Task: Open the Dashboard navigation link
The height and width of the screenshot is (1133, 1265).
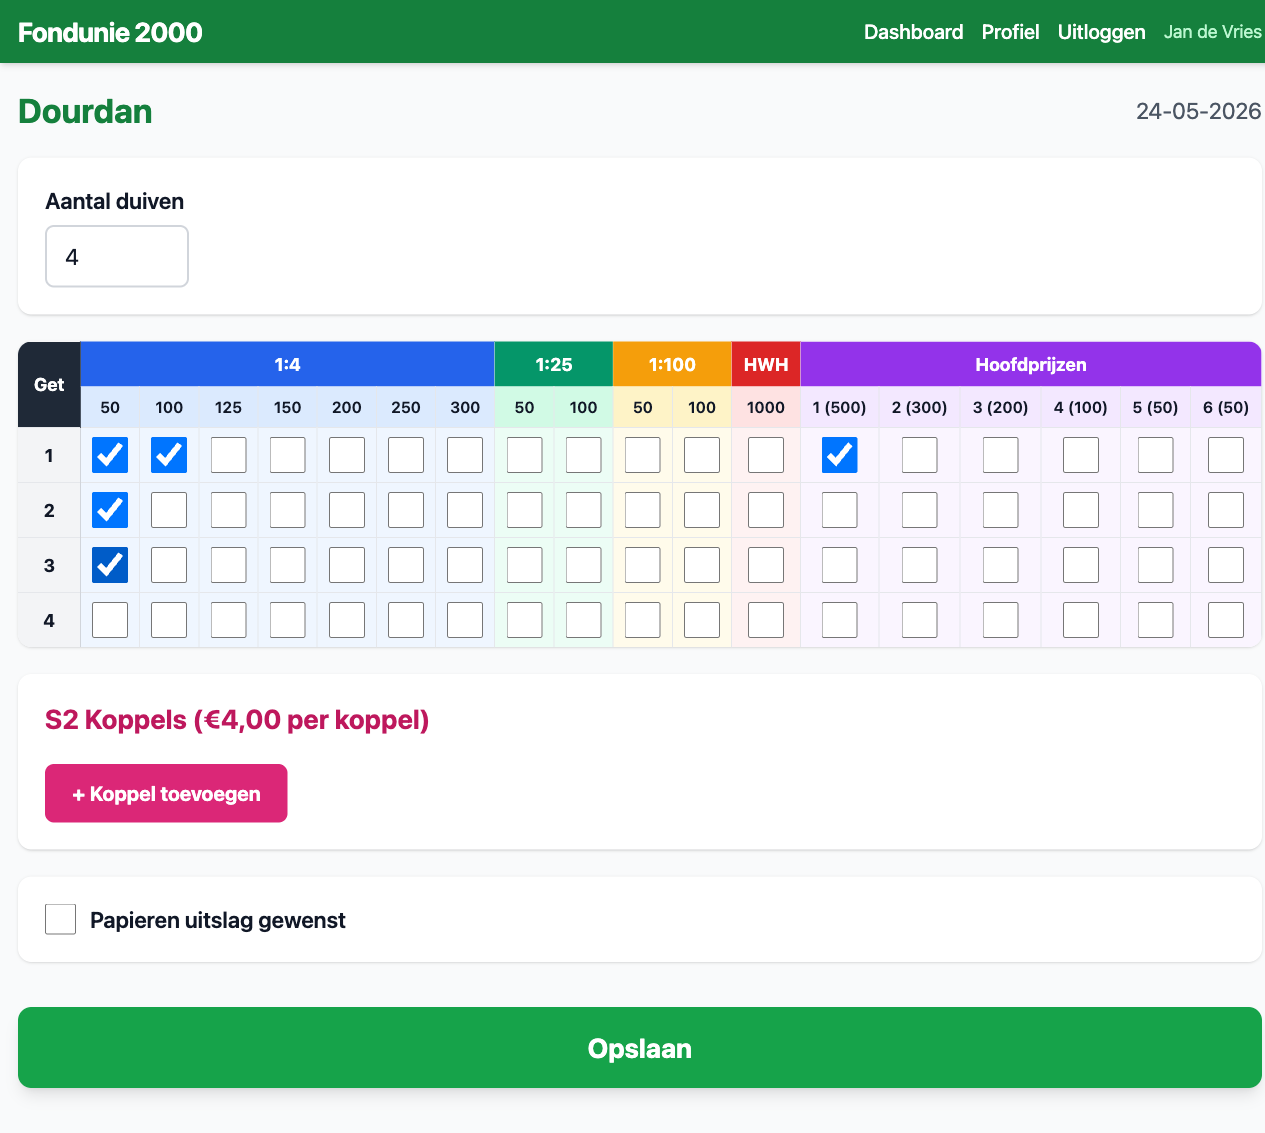Action: [913, 32]
